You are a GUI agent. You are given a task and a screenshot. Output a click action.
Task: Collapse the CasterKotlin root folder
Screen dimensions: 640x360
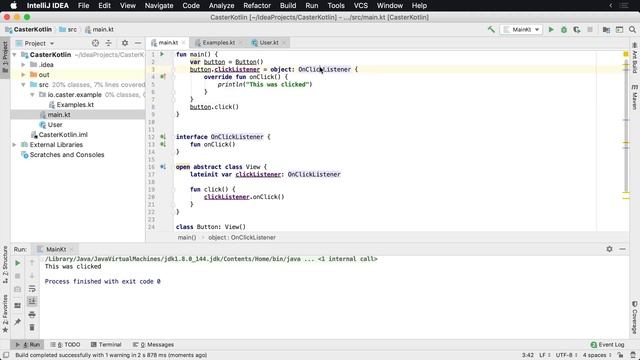[x=15, y=55]
